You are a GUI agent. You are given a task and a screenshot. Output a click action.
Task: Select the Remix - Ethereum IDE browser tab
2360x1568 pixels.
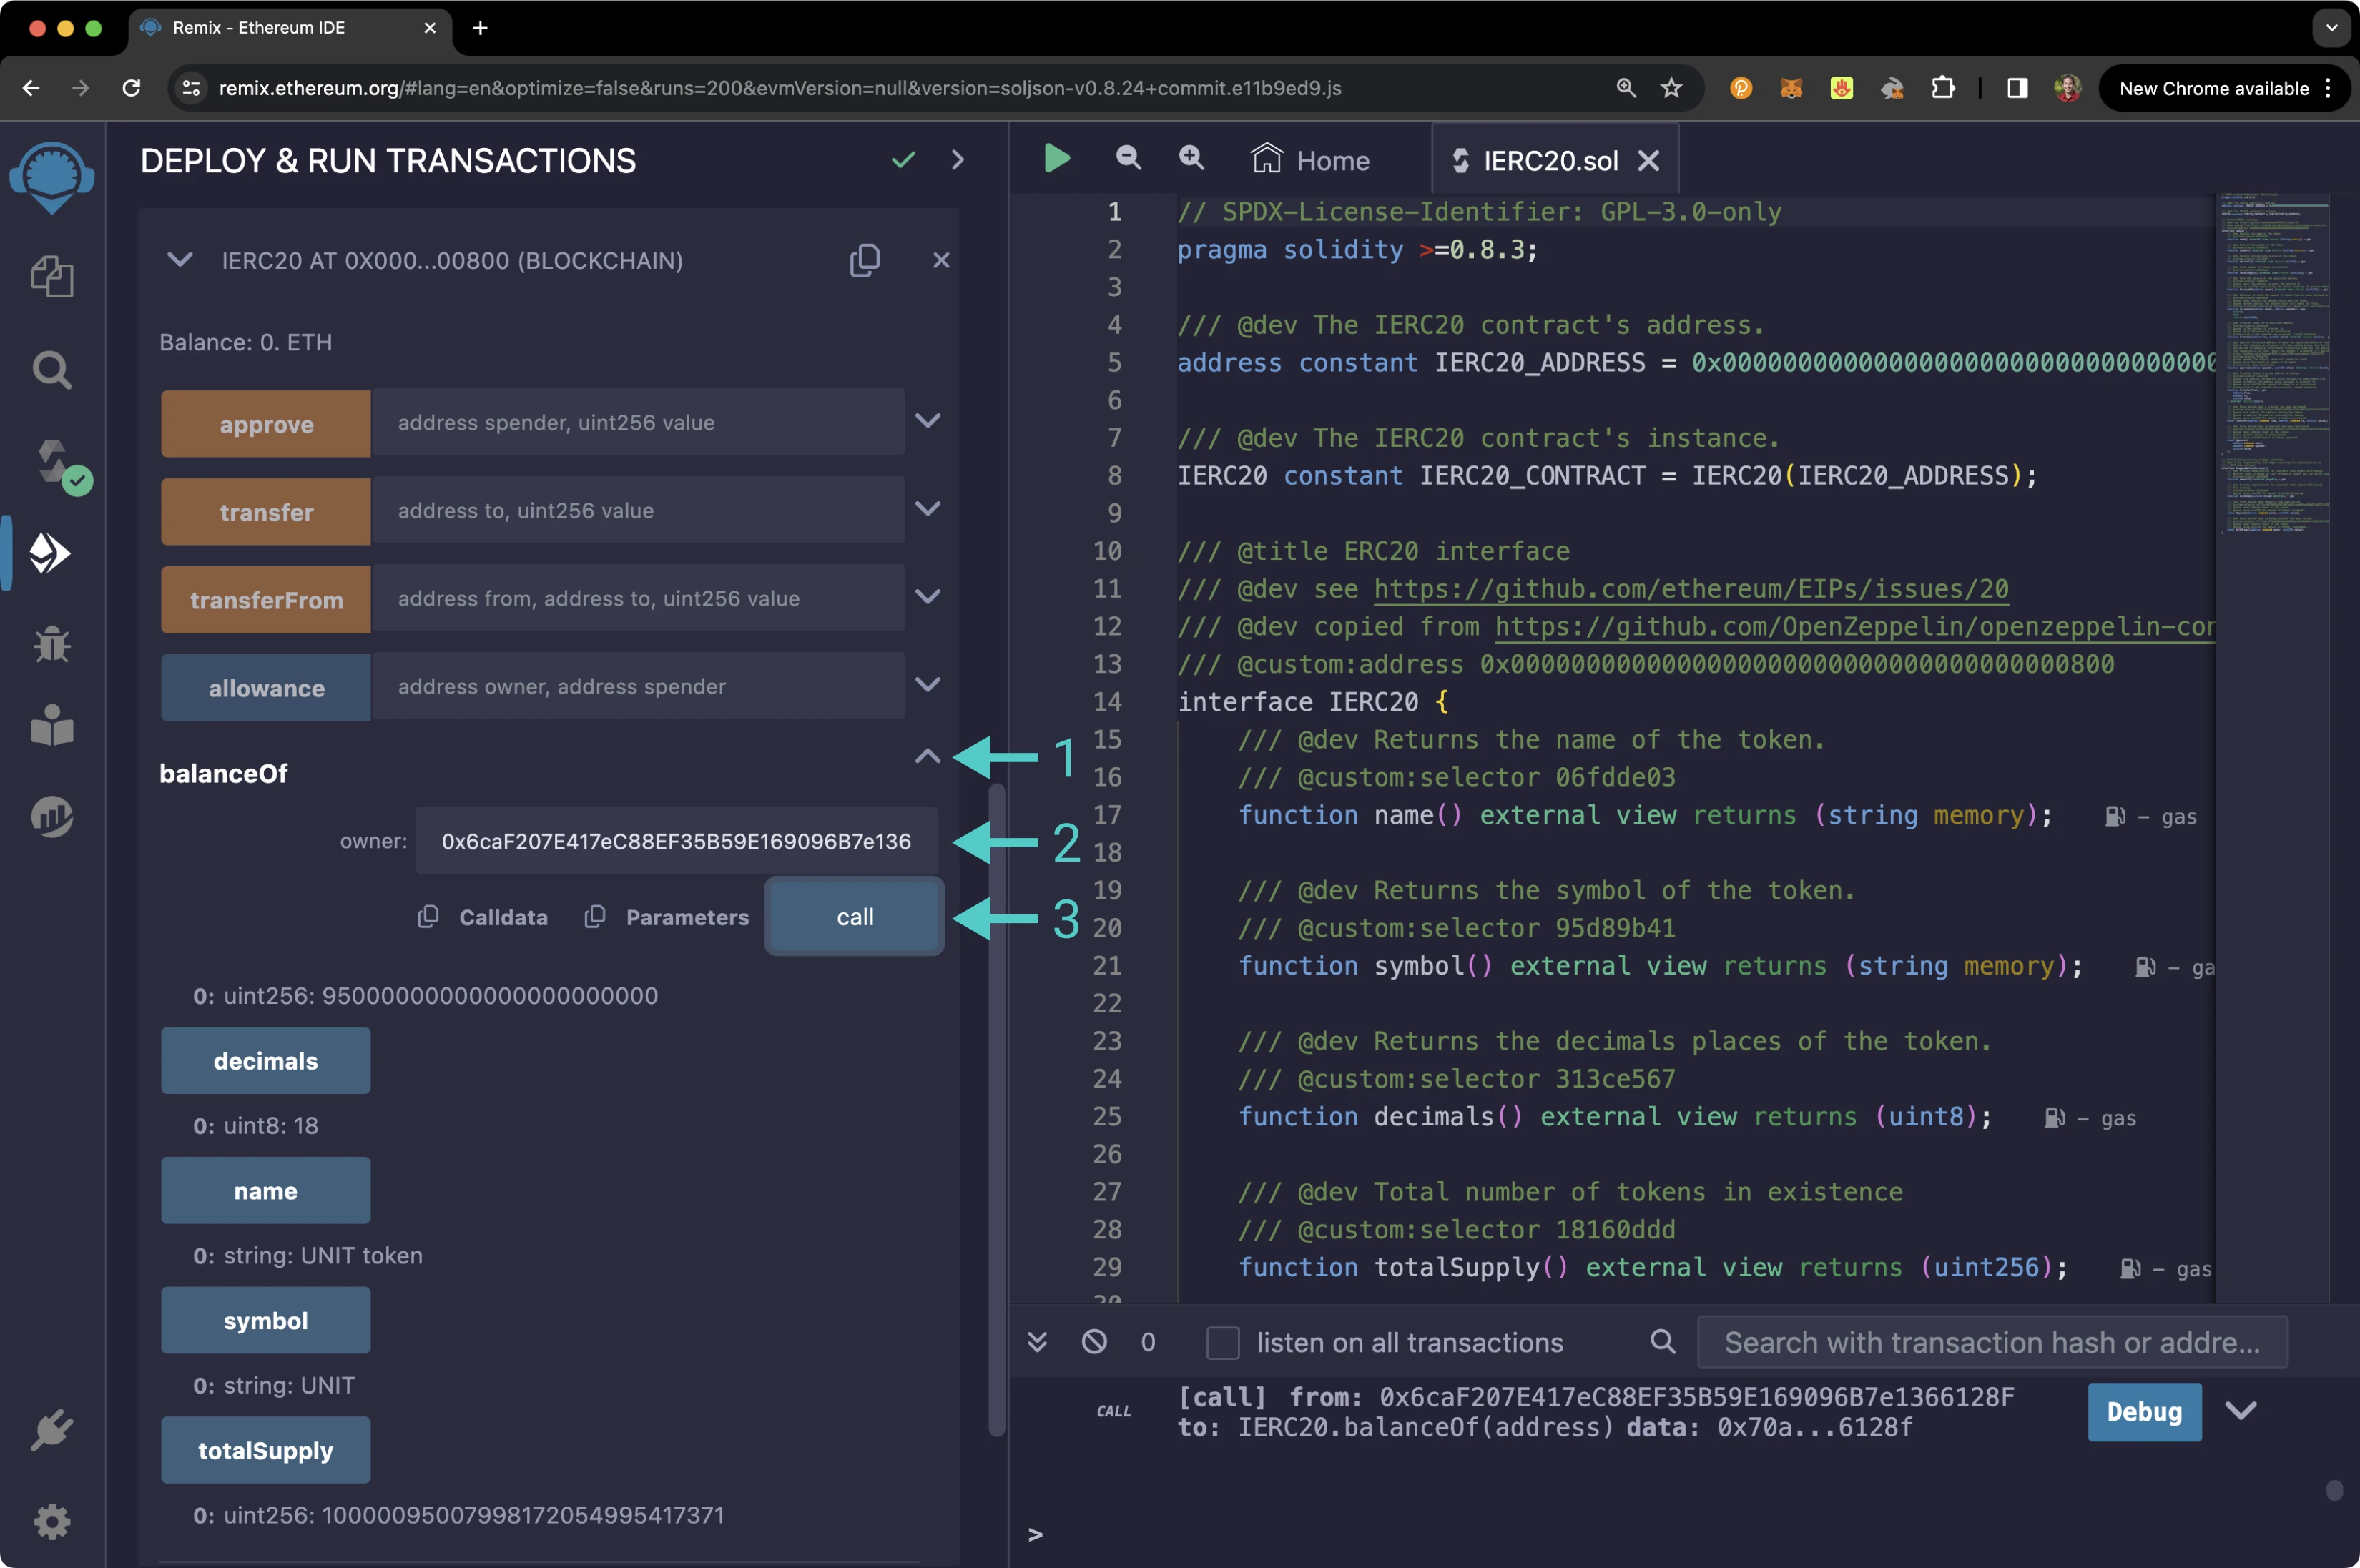point(290,28)
